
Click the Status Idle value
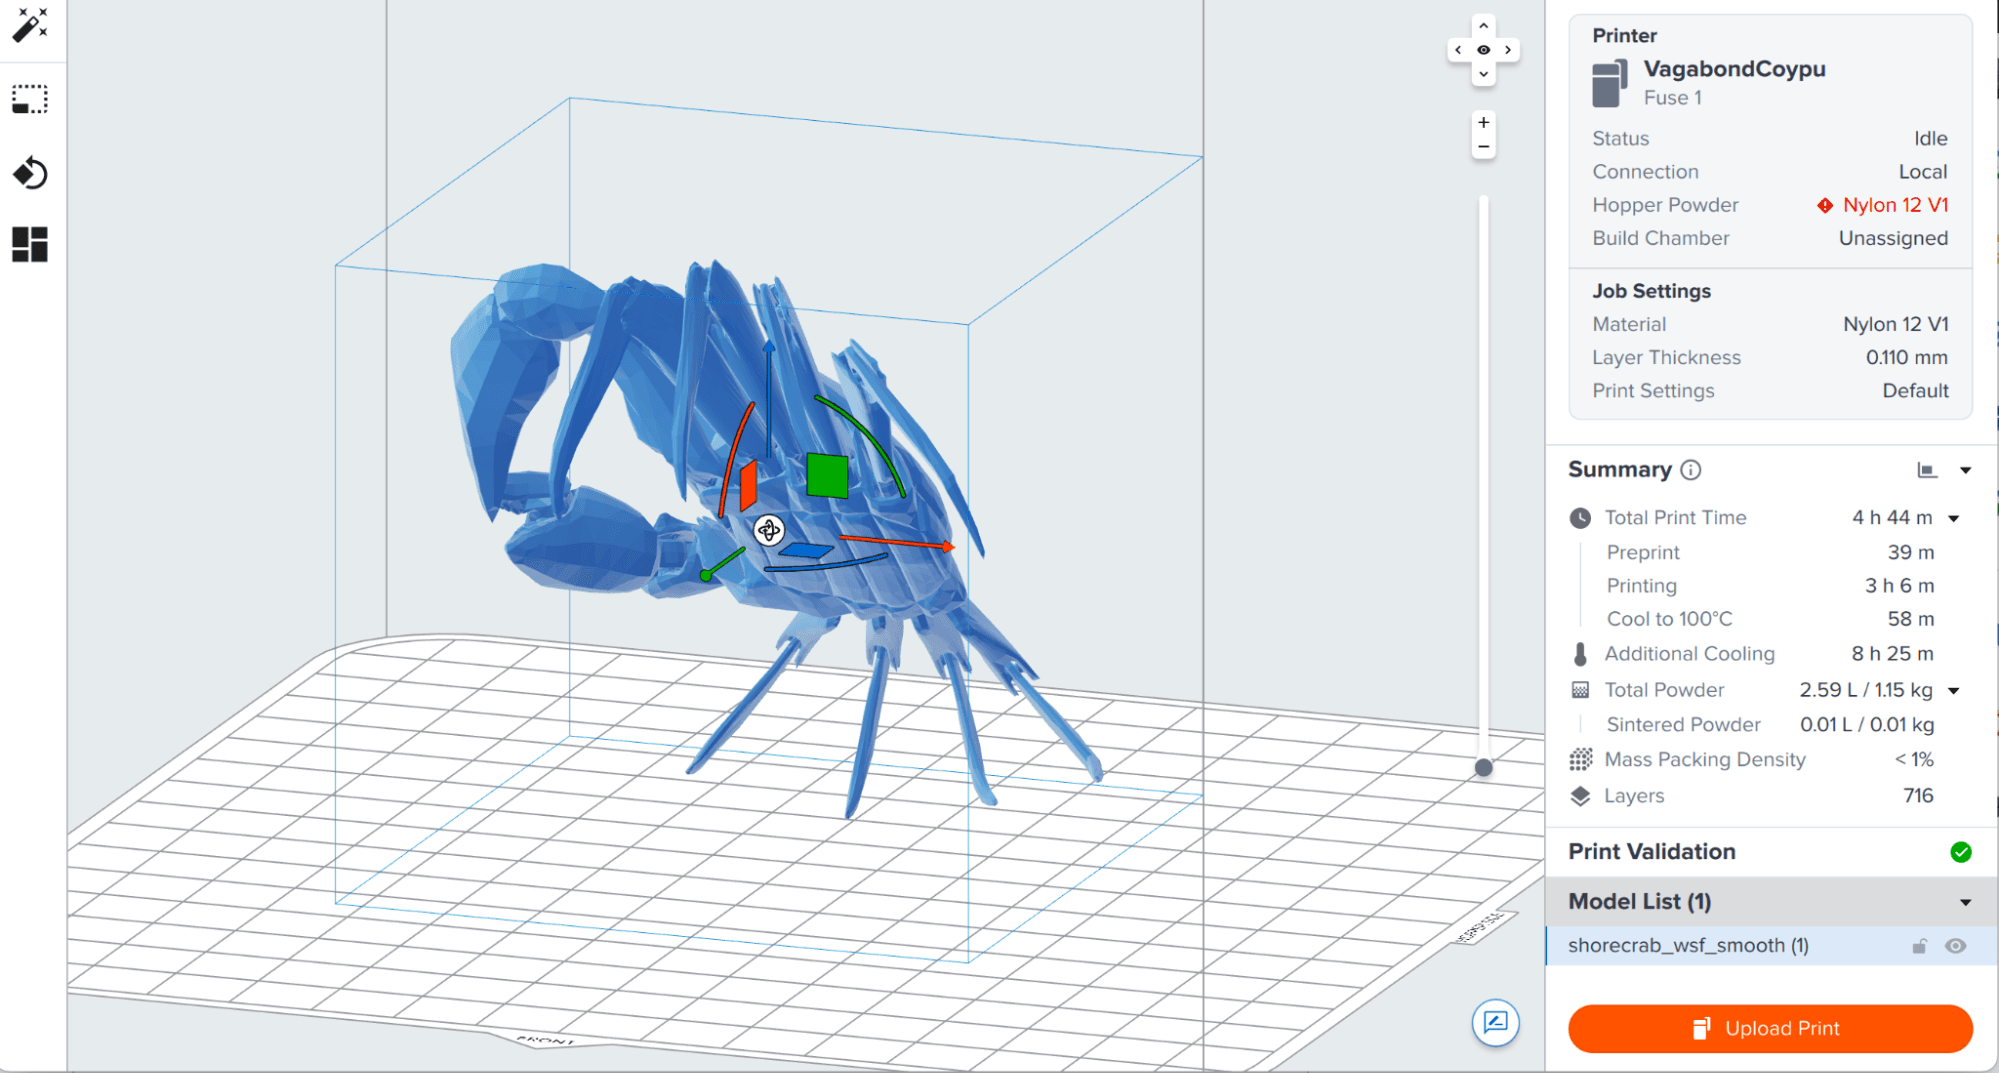pos(1930,139)
